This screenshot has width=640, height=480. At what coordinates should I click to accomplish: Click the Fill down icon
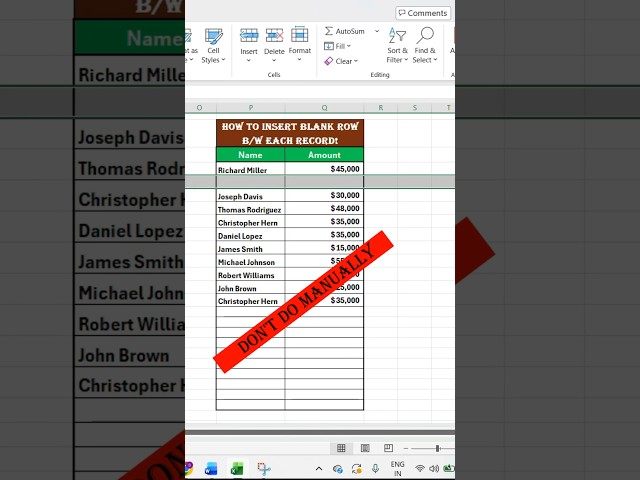(x=329, y=46)
